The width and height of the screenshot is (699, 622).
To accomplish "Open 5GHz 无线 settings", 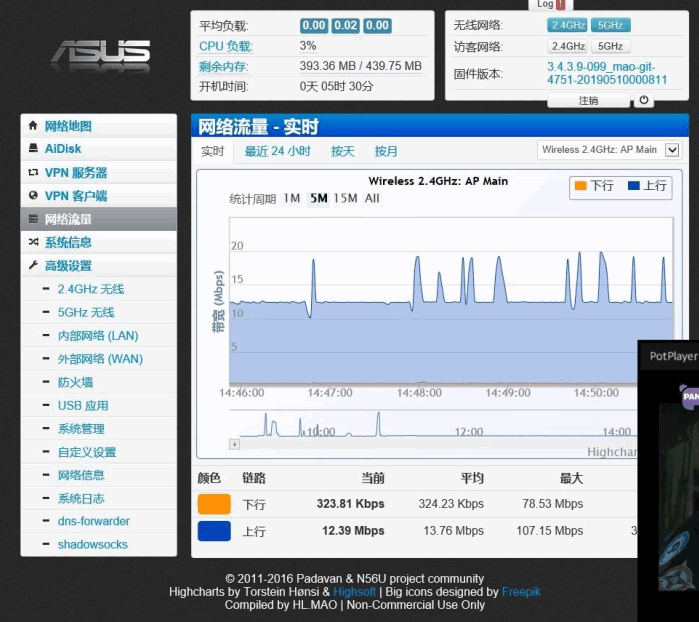I will point(99,312).
